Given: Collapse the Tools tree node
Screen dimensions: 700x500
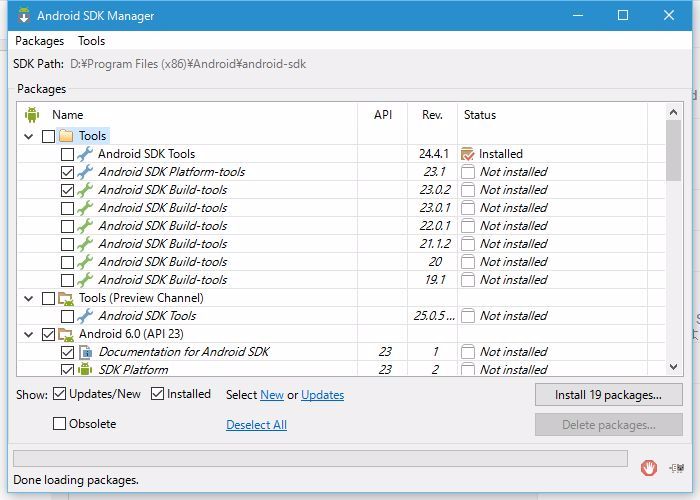Looking at the screenshot, I should coord(28,136).
